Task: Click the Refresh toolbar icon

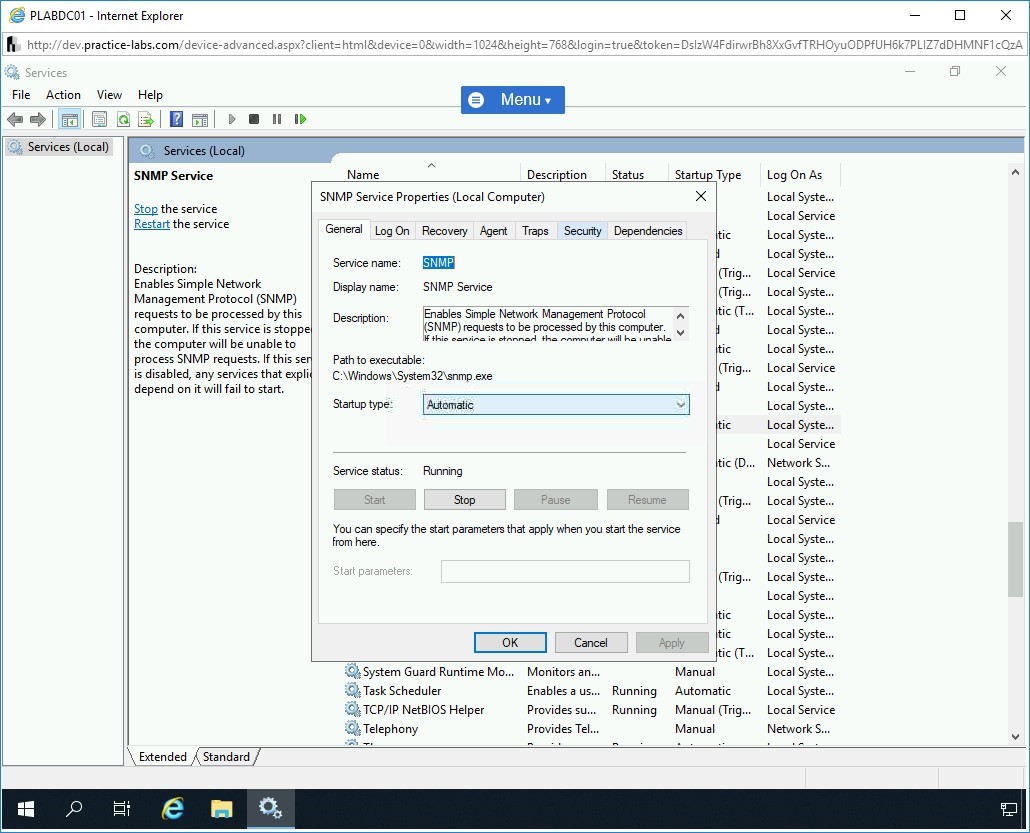Action: click(123, 119)
